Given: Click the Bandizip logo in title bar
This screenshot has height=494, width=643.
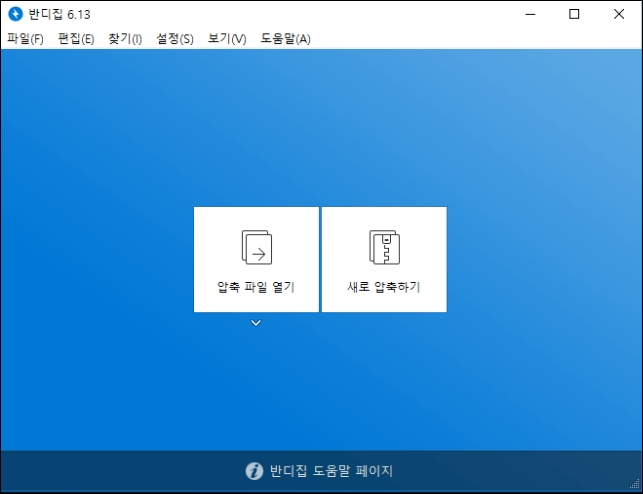Looking at the screenshot, I should point(16,14).
